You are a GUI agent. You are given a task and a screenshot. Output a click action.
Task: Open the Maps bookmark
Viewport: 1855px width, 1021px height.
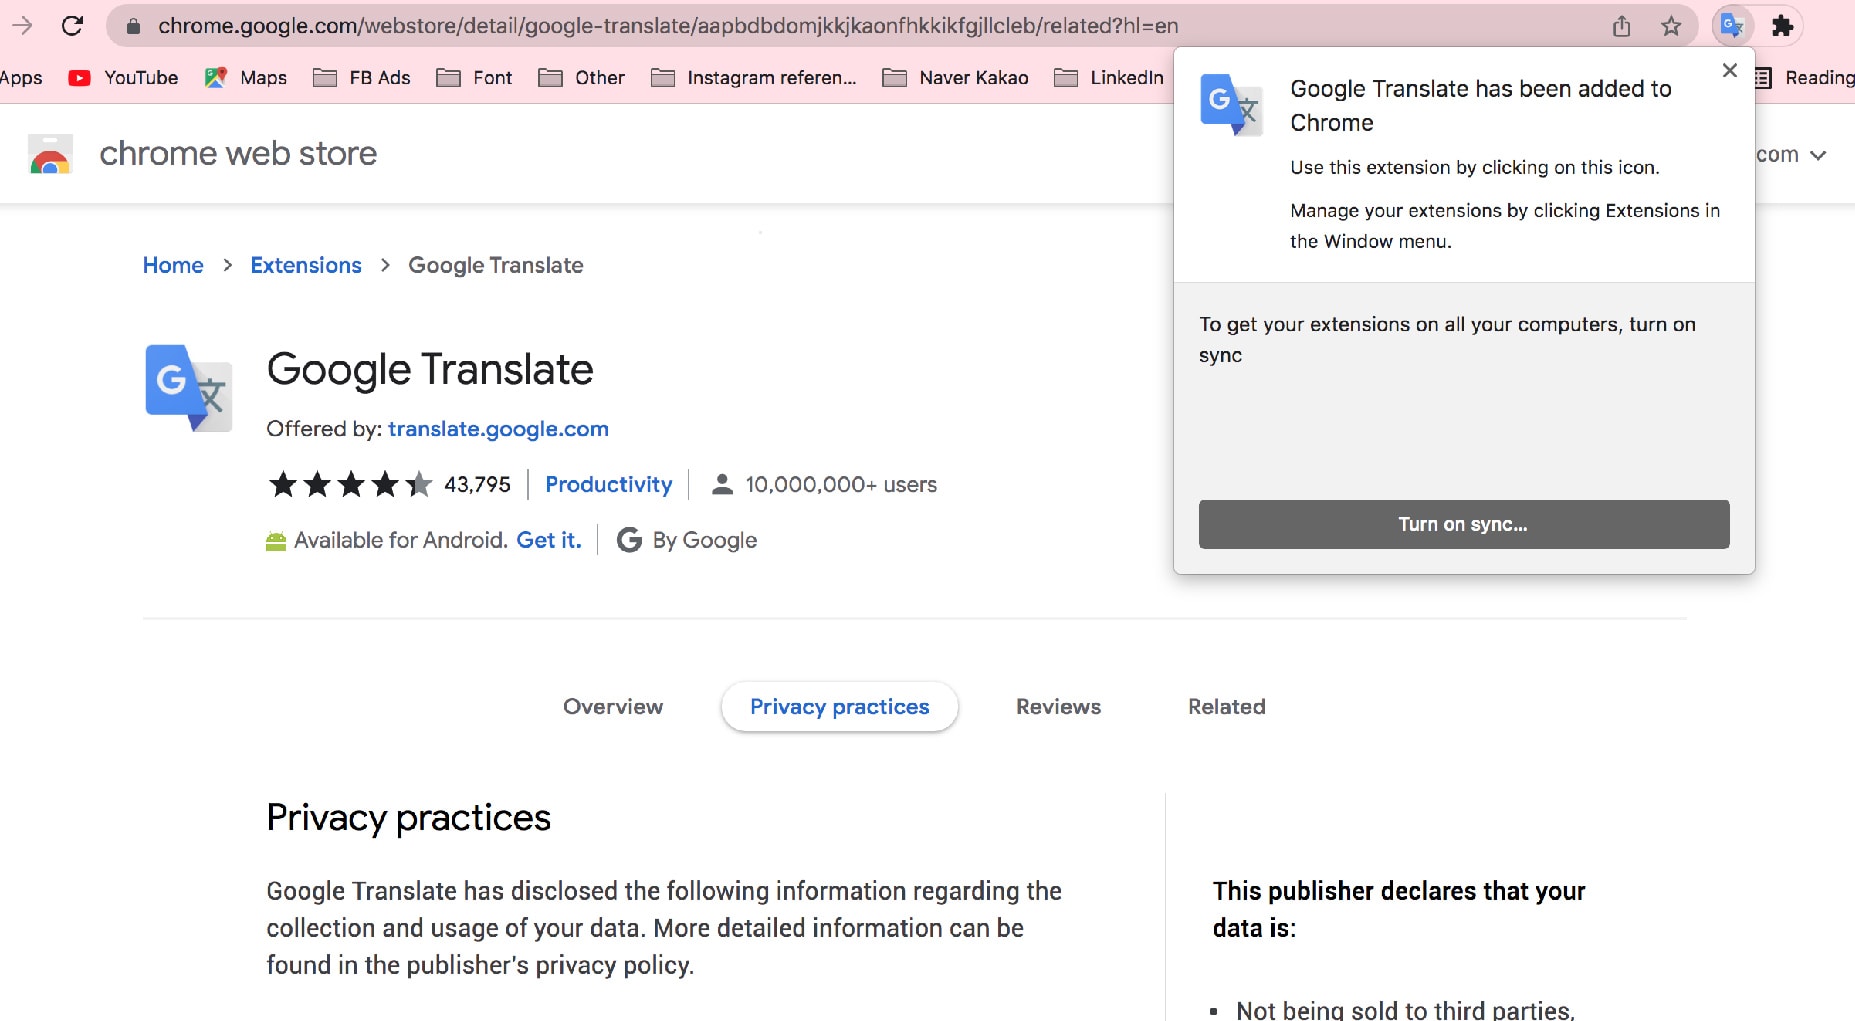[x=246, y=78]
